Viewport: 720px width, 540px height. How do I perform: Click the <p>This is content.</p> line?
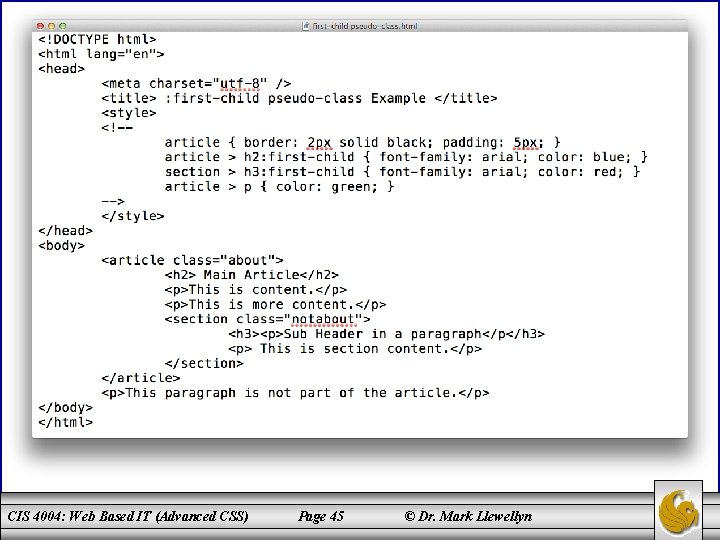256,289
